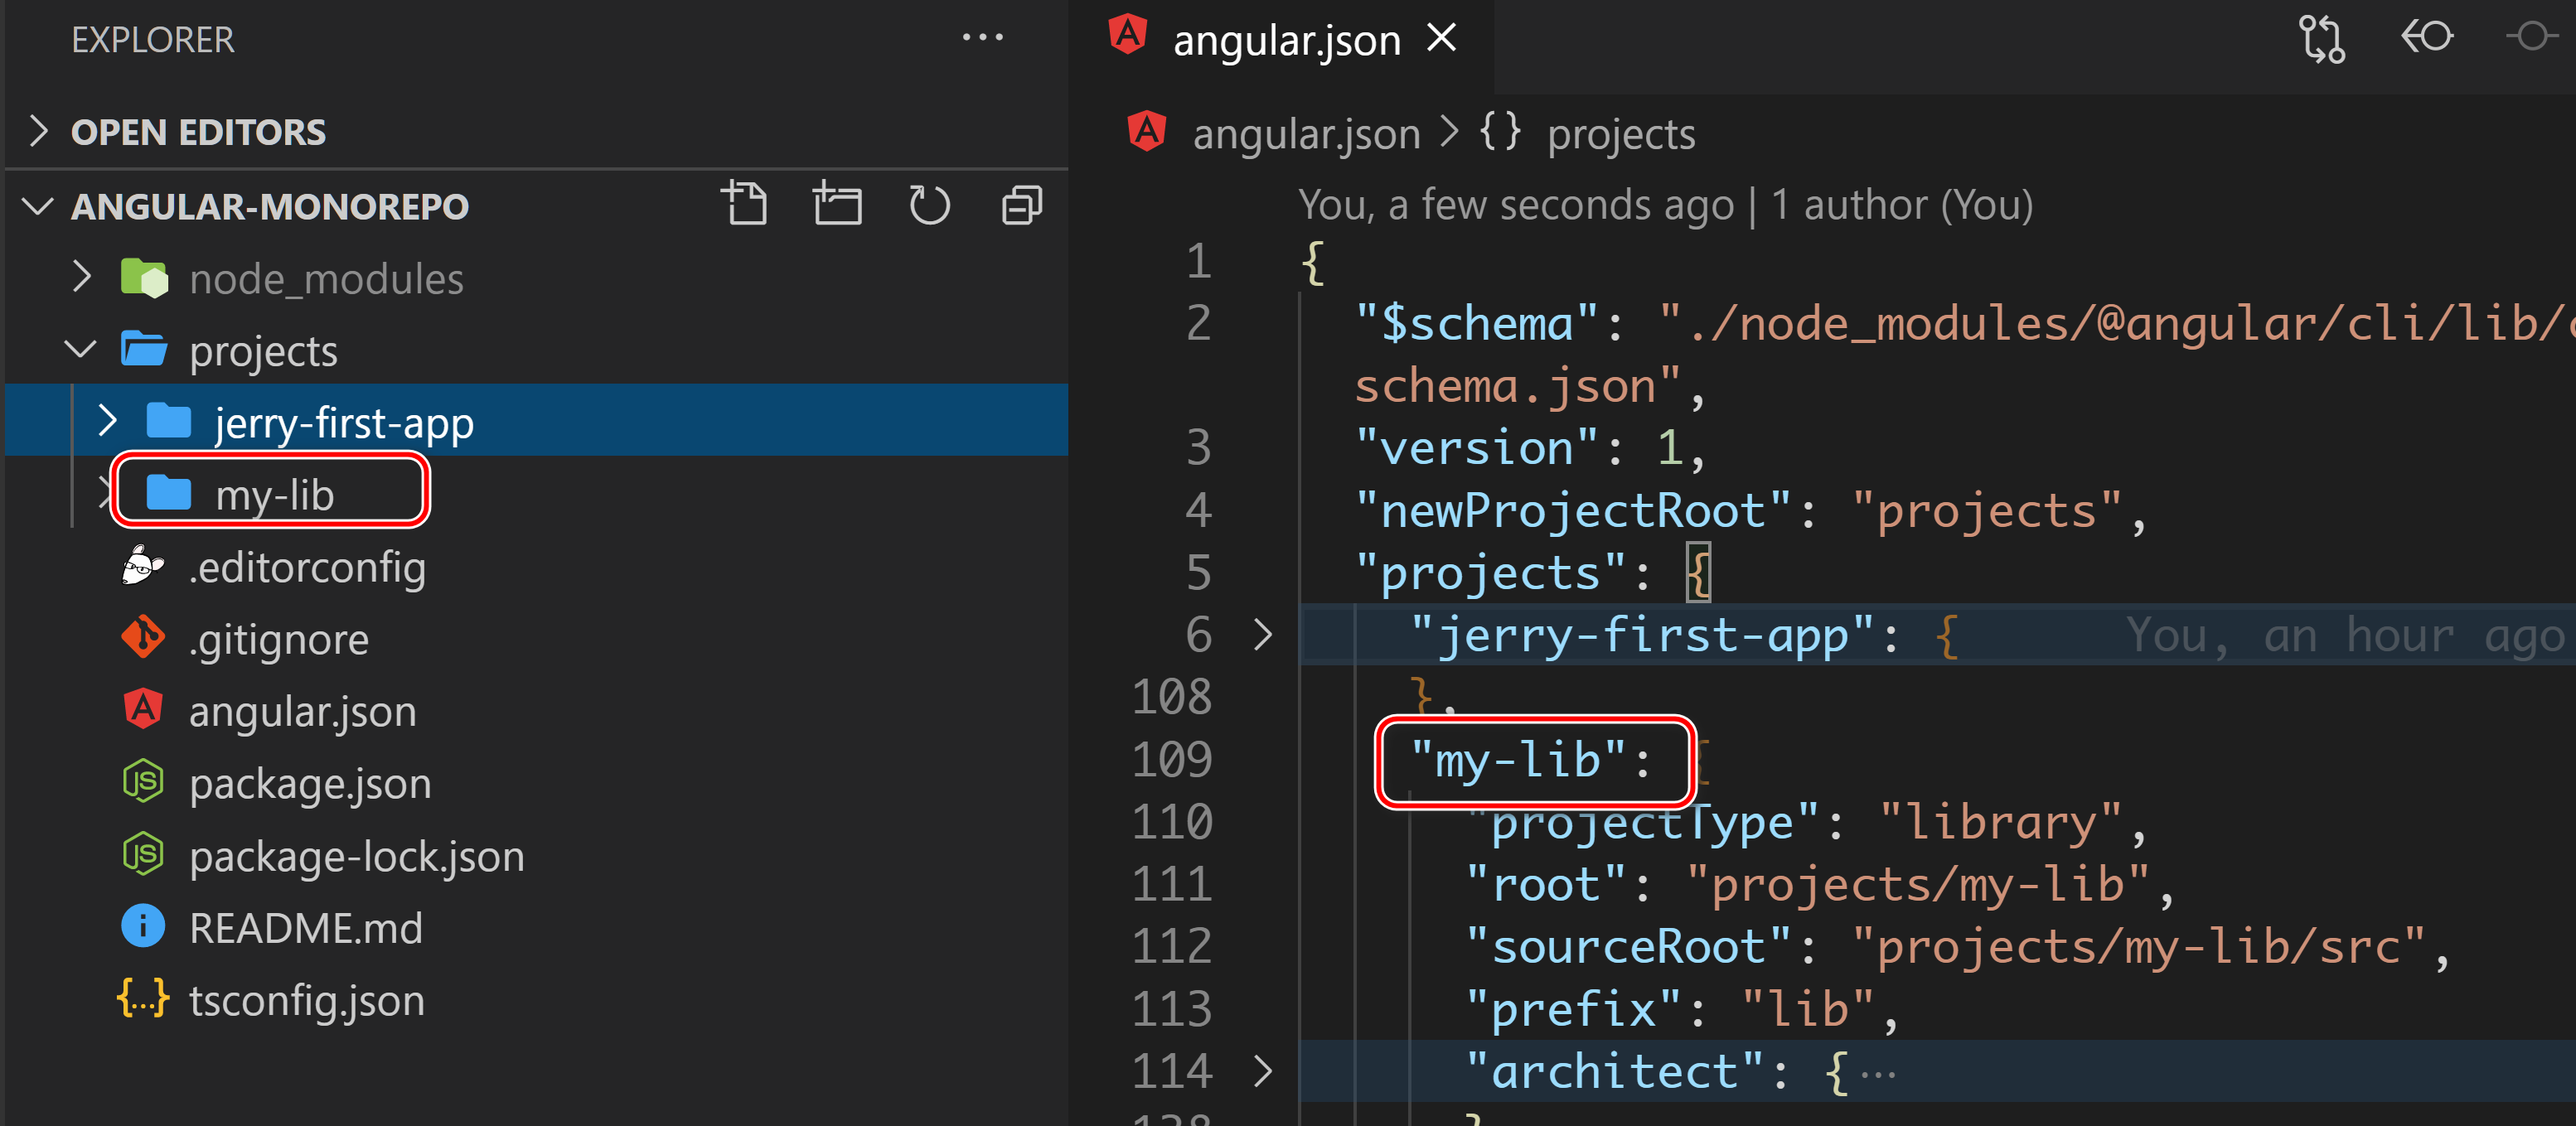The height and width of the screenshot is (1126, 2576).
Task: Open explorer more actions ellipsis menu
Action: click(982, 38)
